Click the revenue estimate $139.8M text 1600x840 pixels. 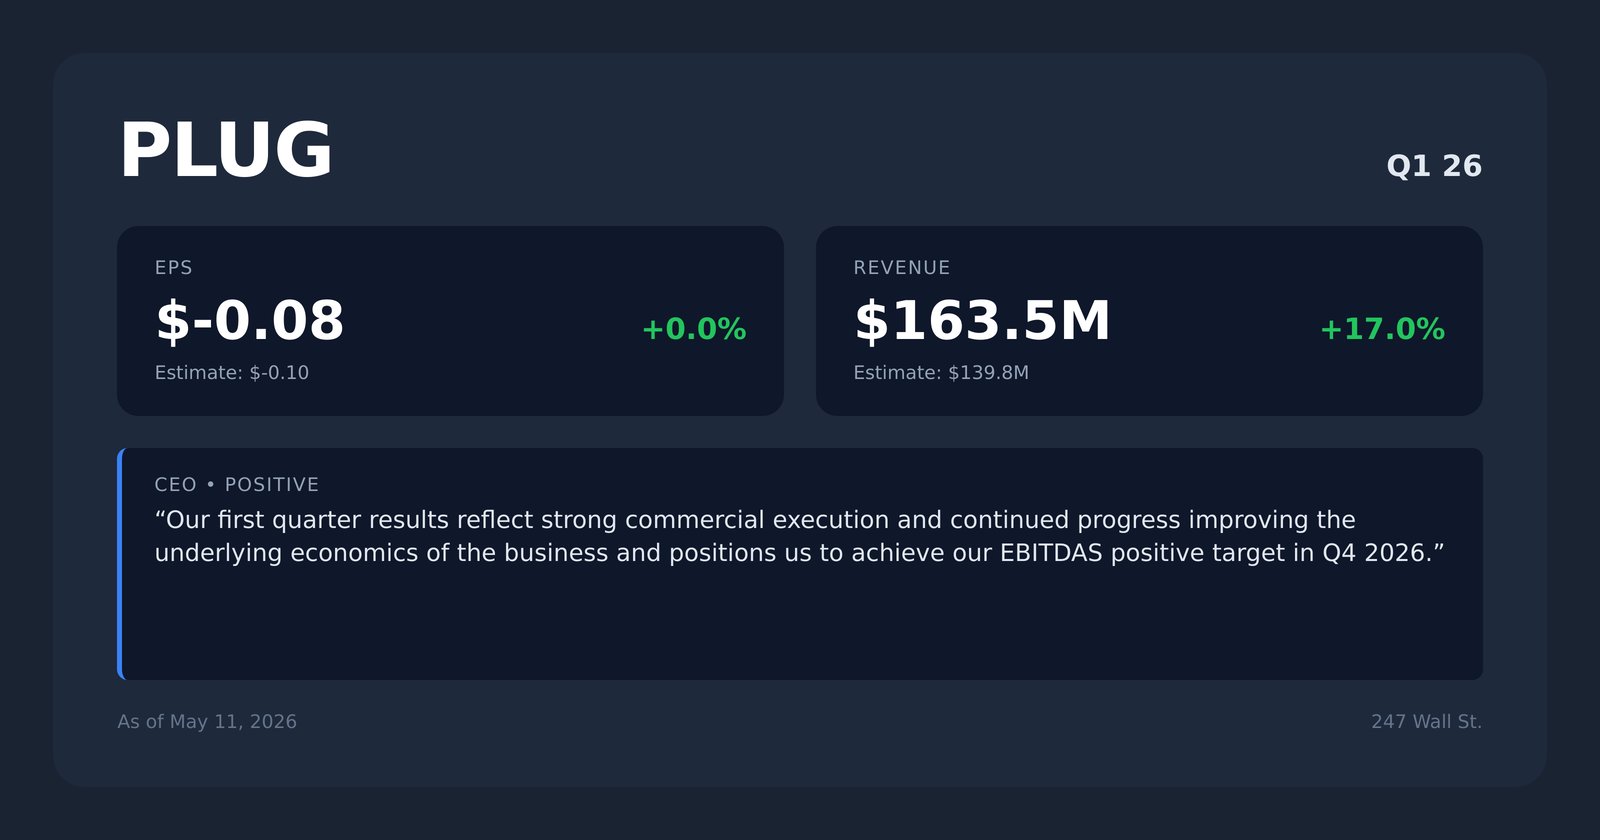click(x=941, y=373)
